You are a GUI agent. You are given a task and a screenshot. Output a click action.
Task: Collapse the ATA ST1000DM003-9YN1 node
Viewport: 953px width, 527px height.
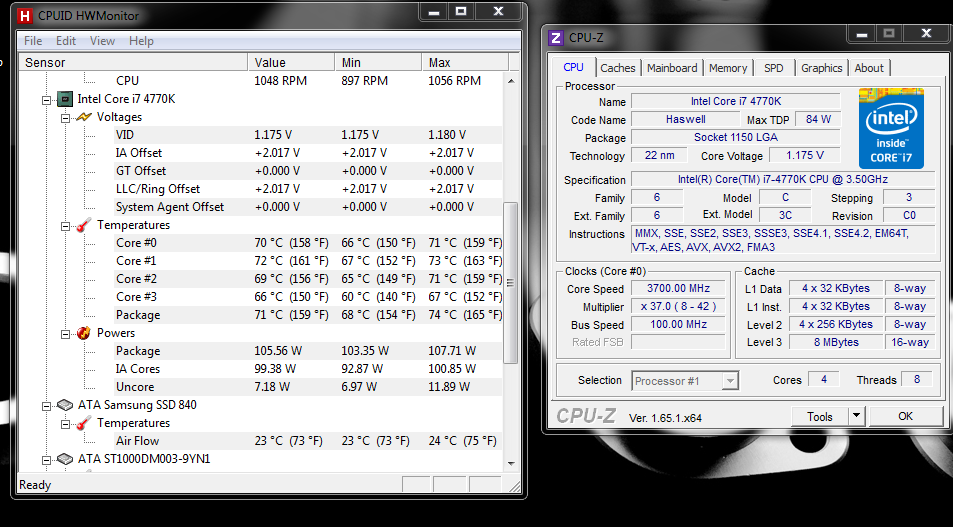[46, 460]
